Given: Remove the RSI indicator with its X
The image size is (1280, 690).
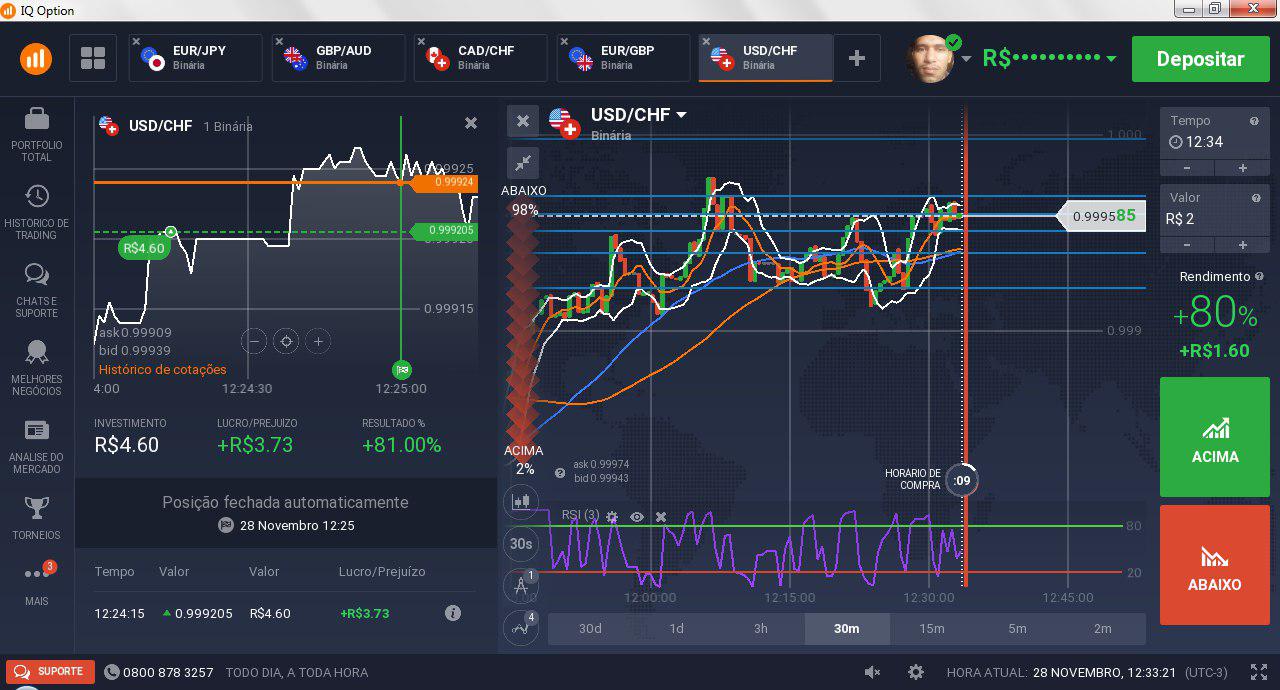Looking at the screenshot, I should point(660,517).
